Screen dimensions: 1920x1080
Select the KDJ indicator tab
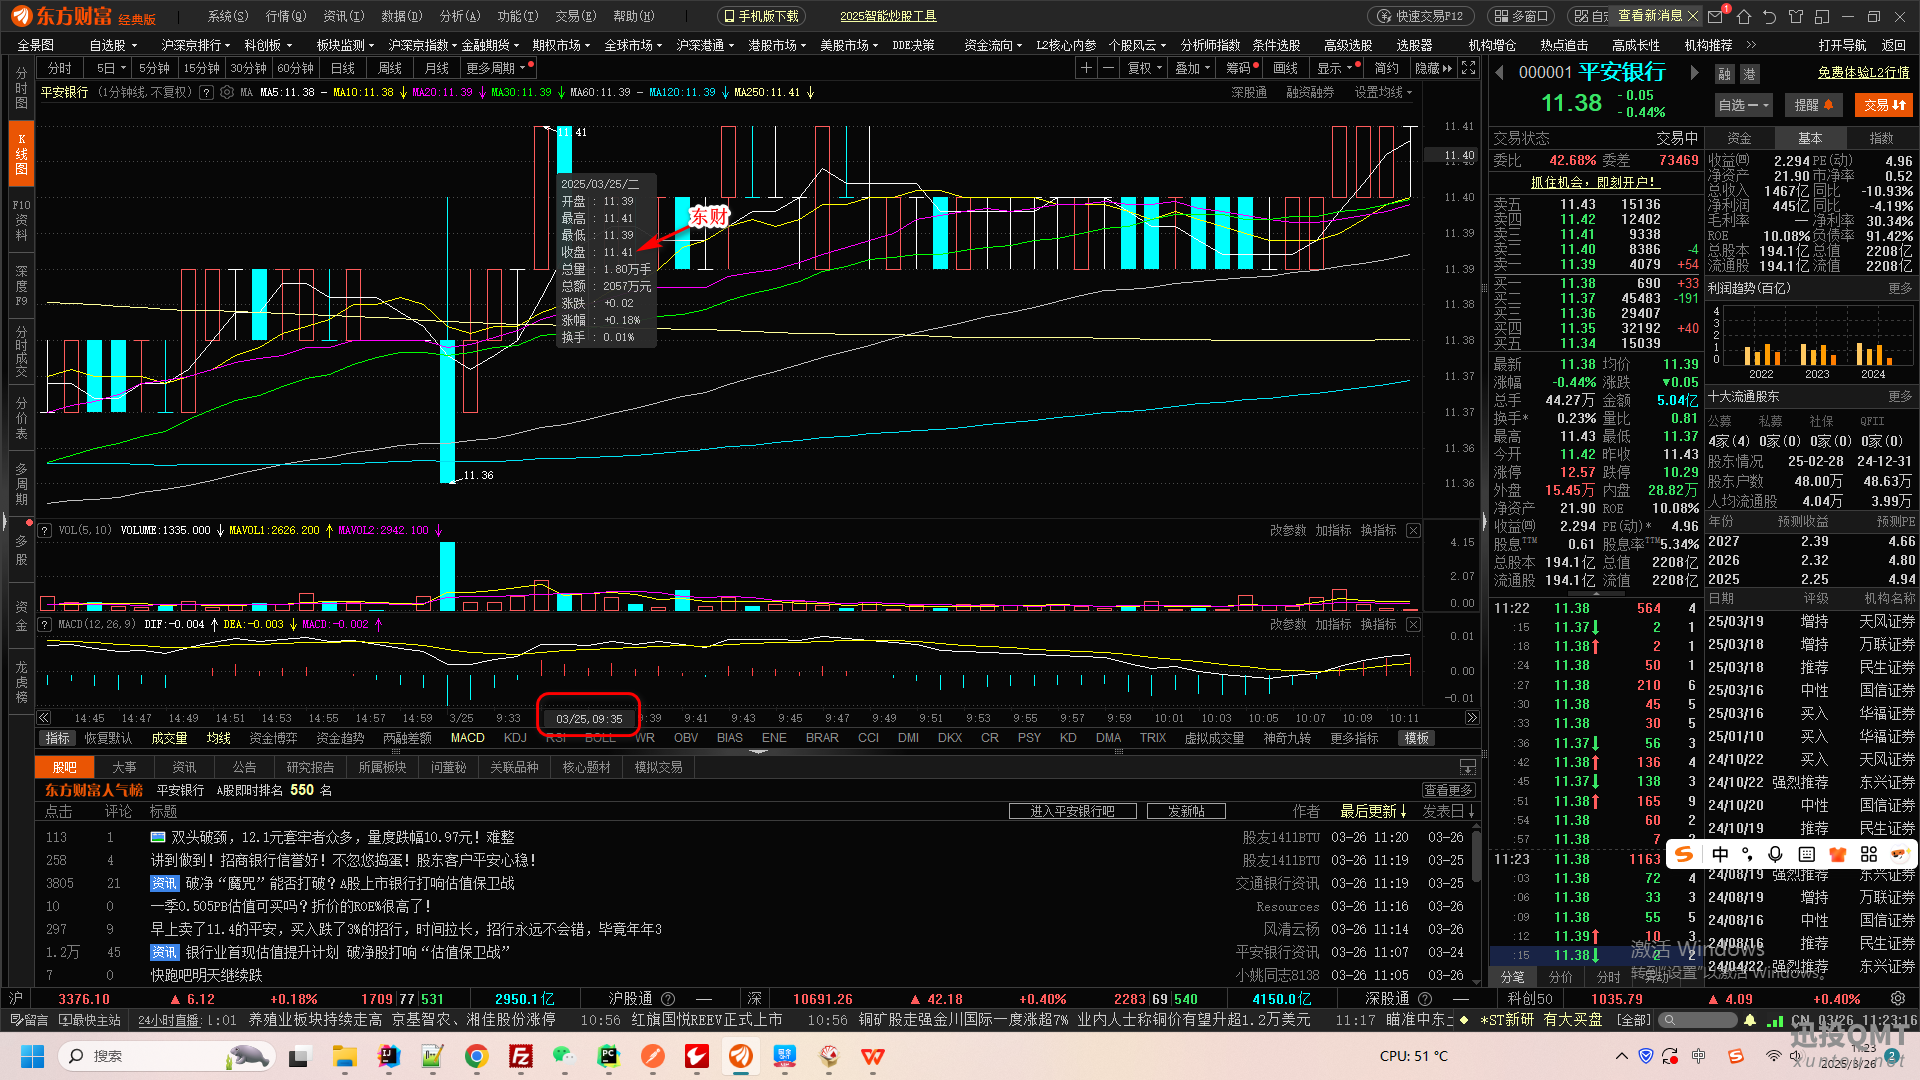tap(515, 738)
